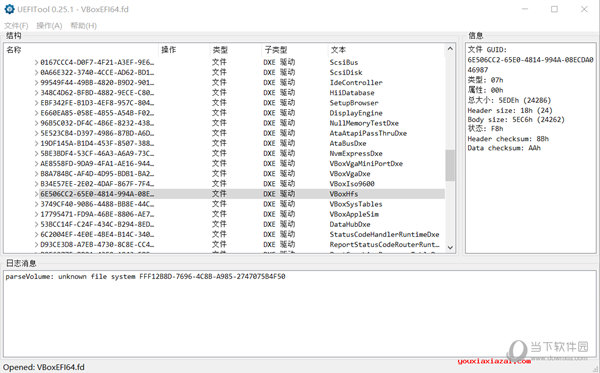The height and width of the screenshot is (373, 600).
Task: Select item 17795471-FD9A-46BE-8806-AE7…
Action: [x=97, y=214]
